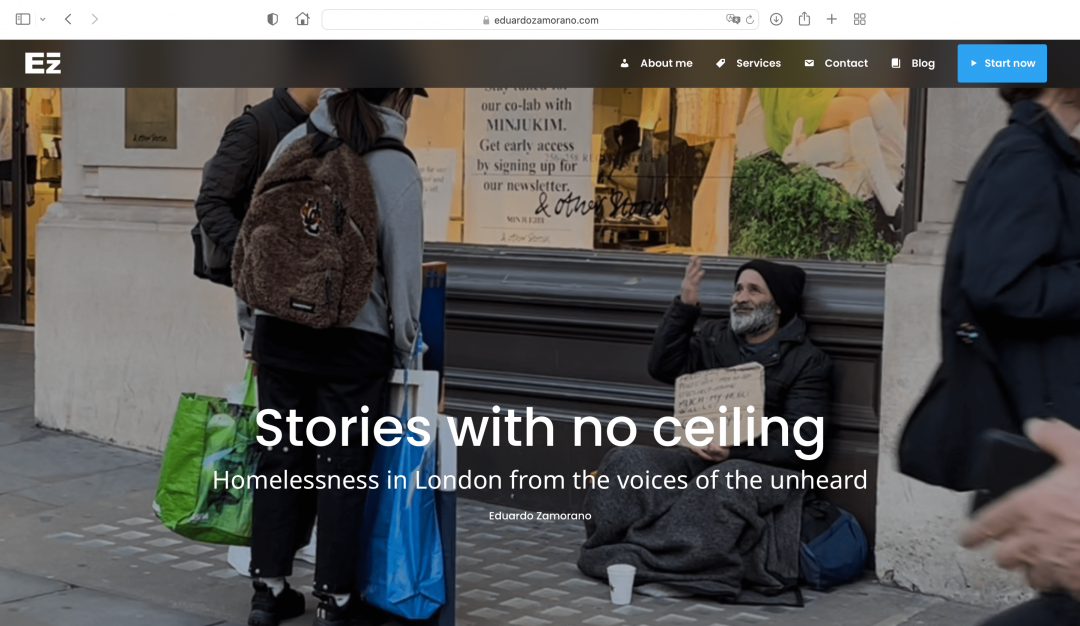Toggle the Safari sidebar icon
This screenshot has width=1080, height=626.
pyautogui.click(x=23, y=19)
